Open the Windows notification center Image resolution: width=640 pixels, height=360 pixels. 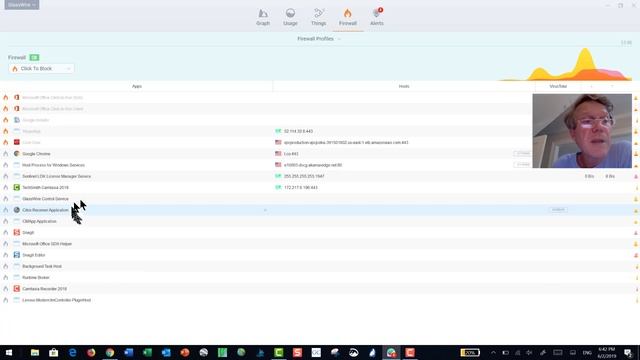(629, 353)
